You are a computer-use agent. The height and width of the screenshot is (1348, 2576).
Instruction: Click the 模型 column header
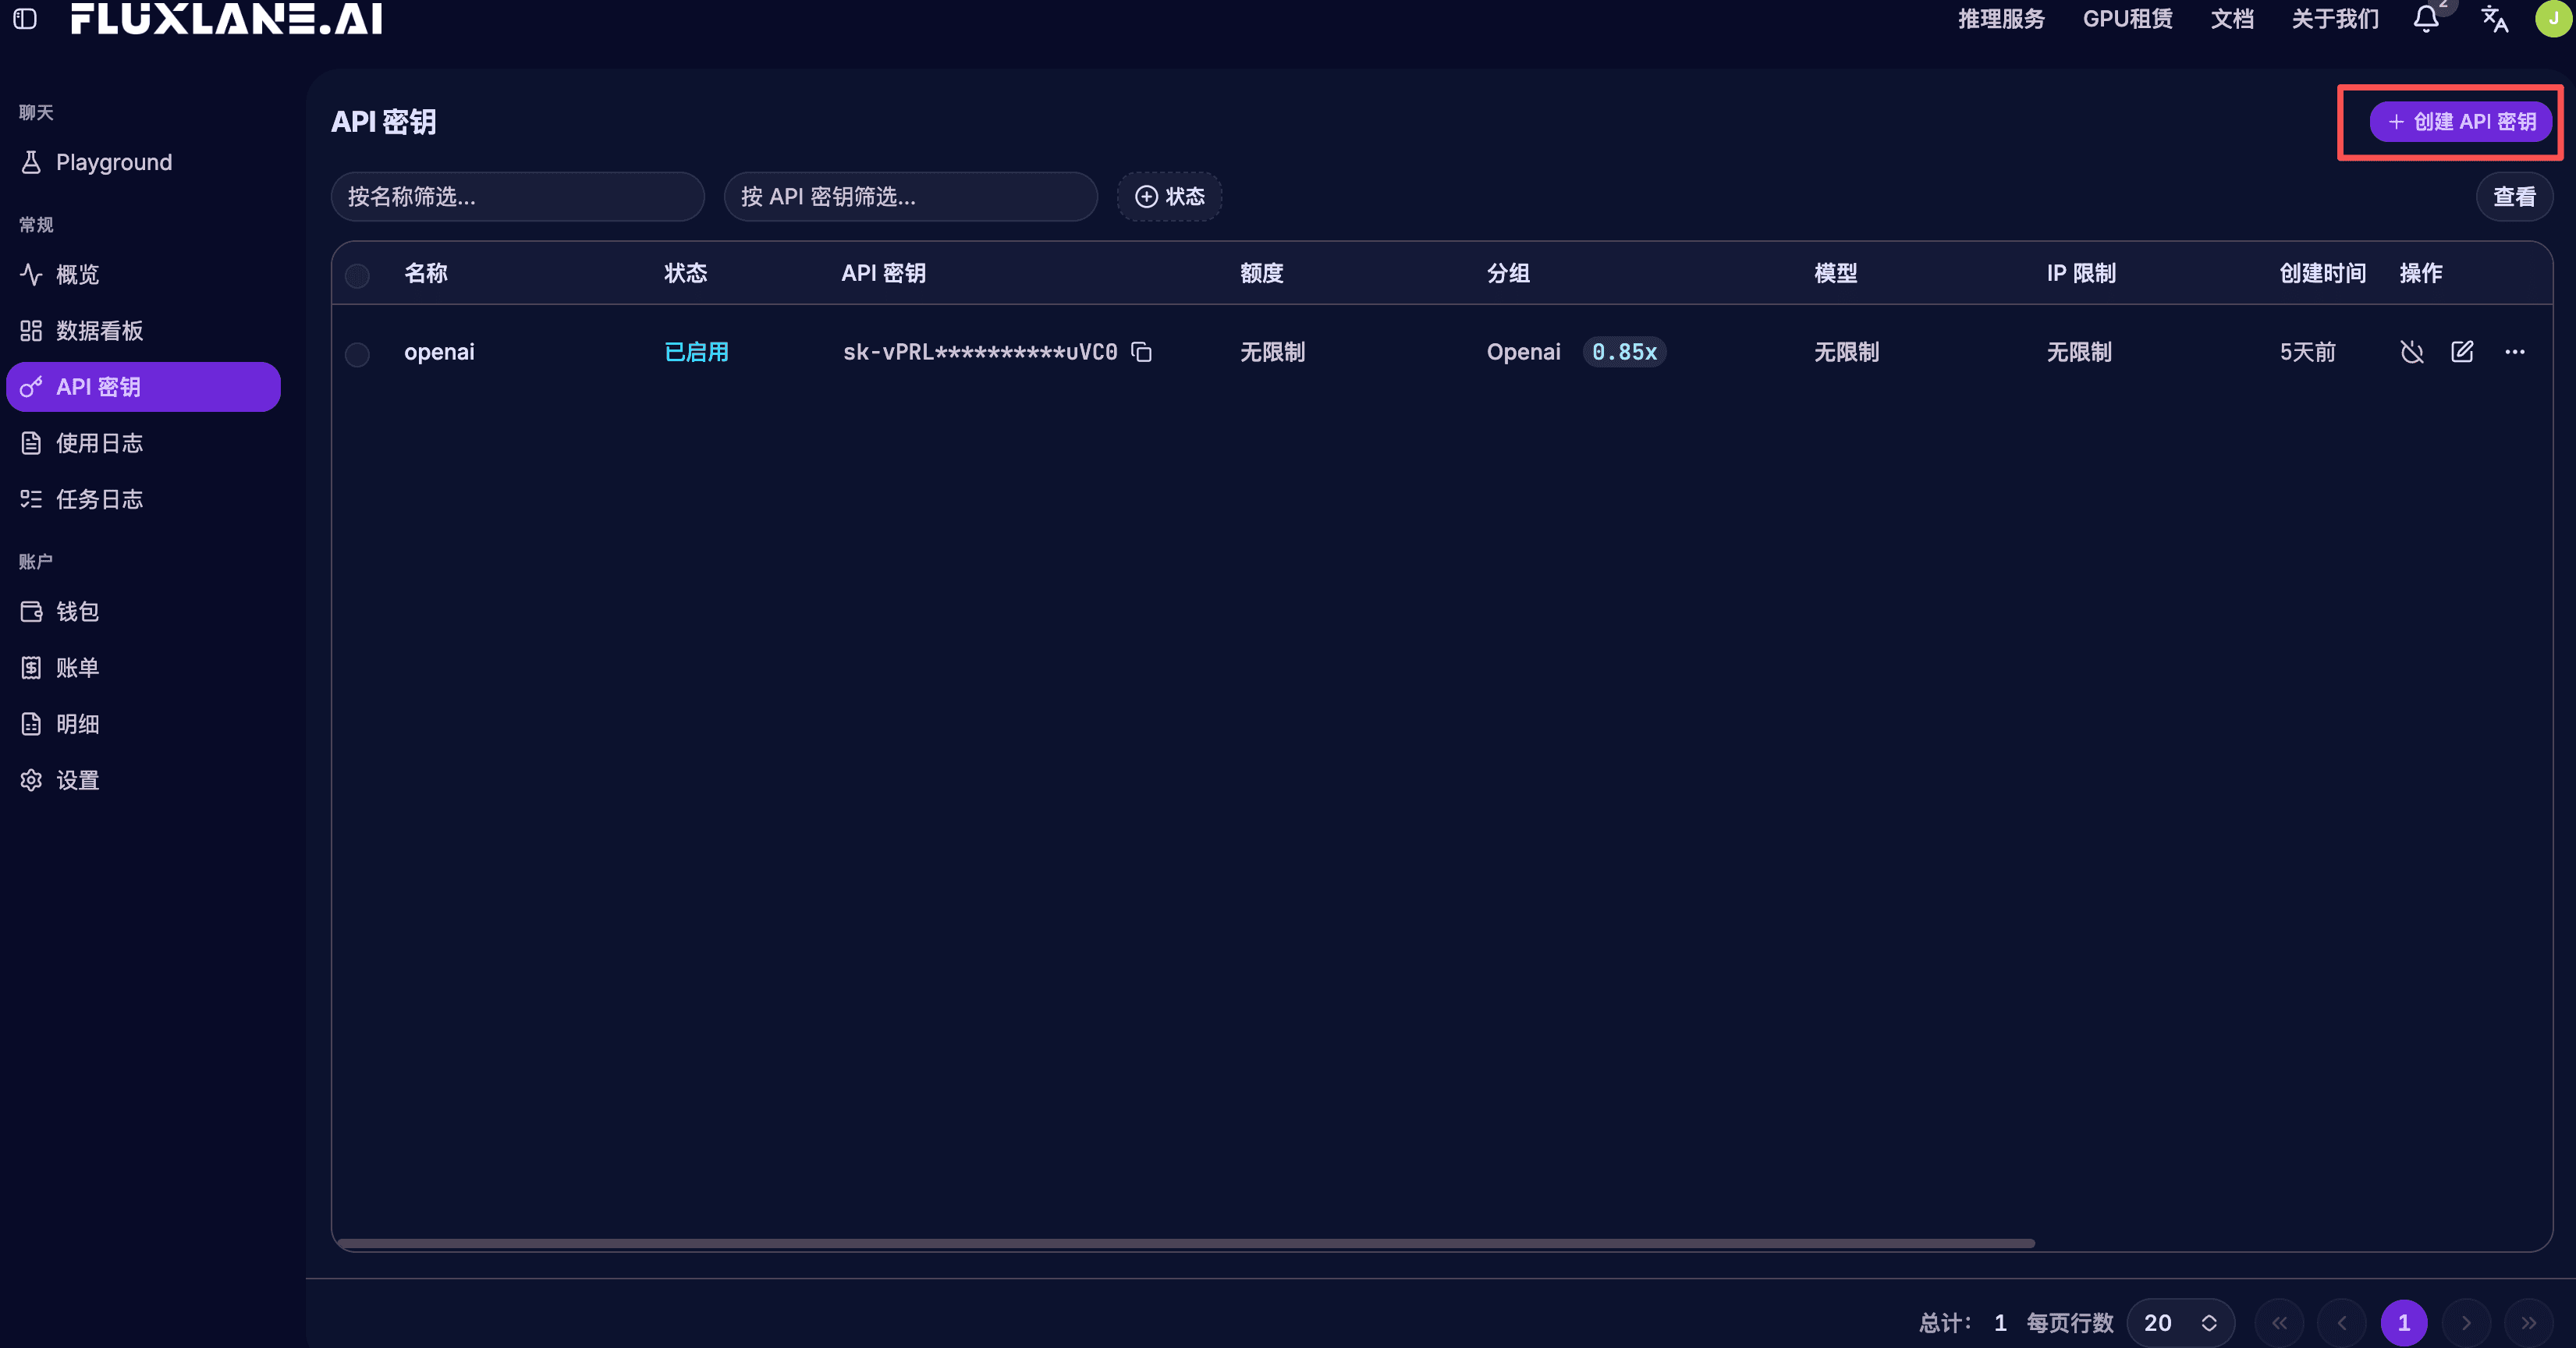[1835, 273]
